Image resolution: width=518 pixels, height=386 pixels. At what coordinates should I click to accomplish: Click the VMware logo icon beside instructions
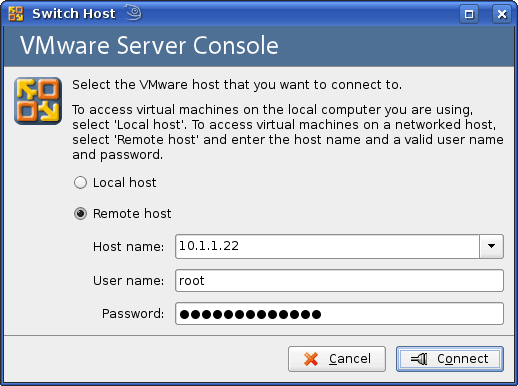click(38, 101)
